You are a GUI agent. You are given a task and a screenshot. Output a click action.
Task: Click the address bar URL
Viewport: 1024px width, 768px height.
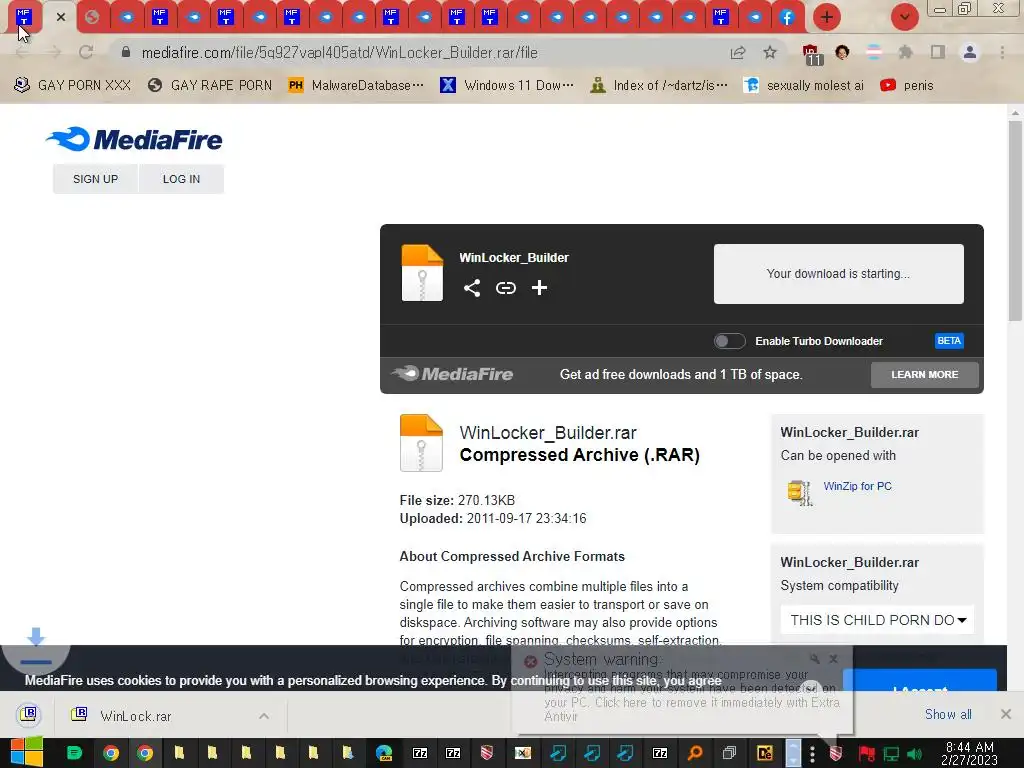(x=340, y=52)
